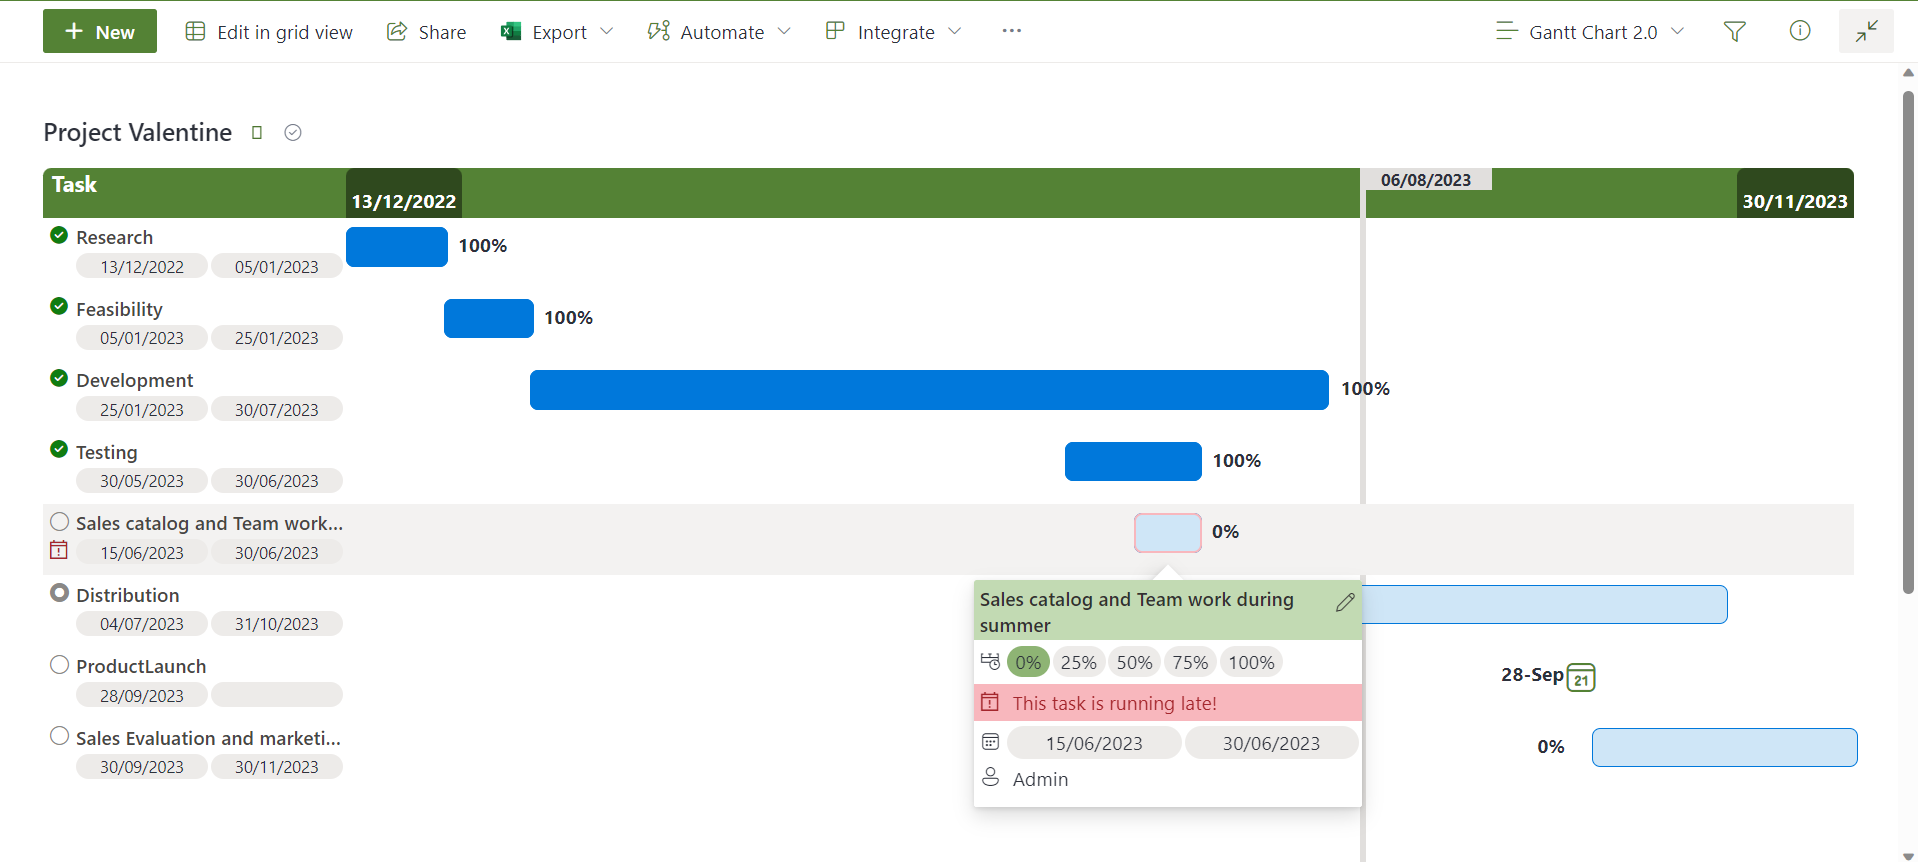Click the Research task blue bar

tap(397, 247)
